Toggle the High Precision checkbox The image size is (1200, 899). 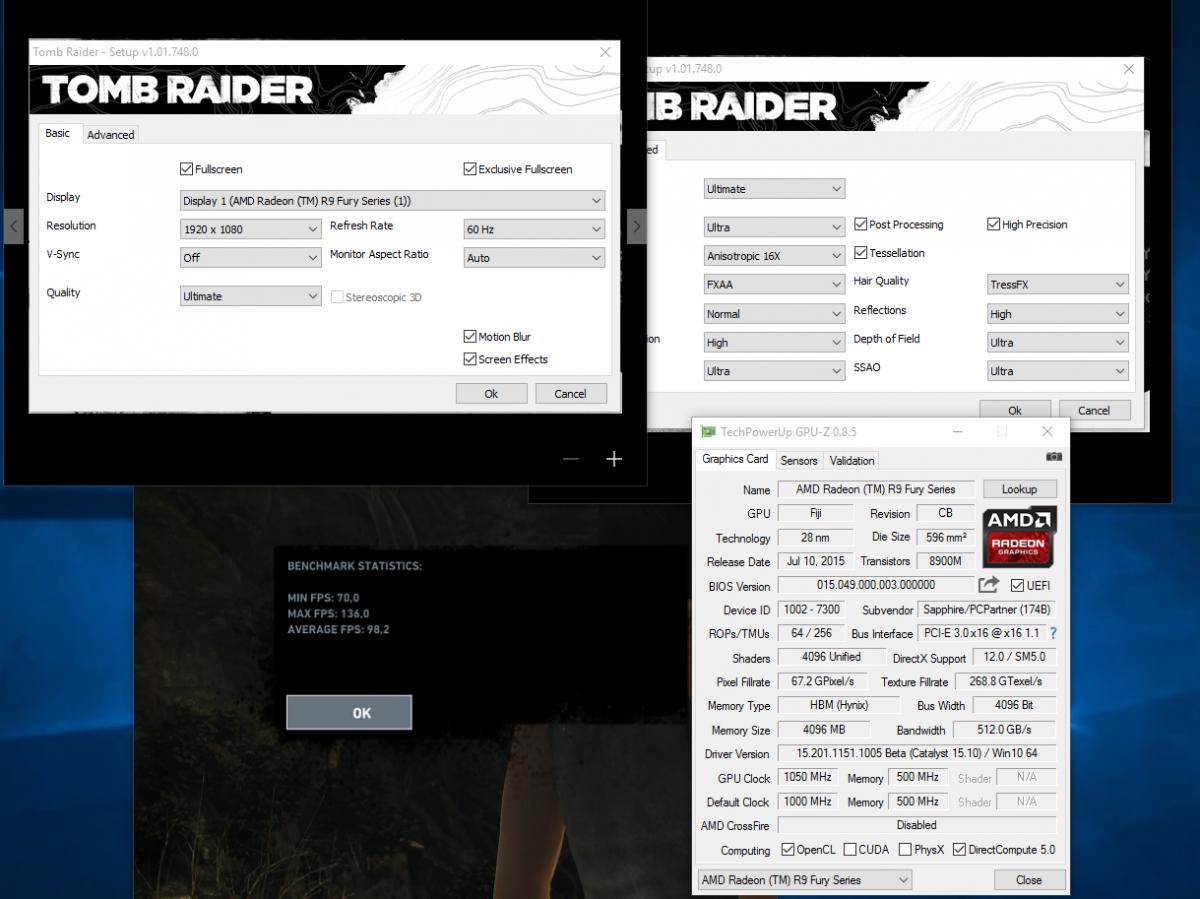(994, 224)
